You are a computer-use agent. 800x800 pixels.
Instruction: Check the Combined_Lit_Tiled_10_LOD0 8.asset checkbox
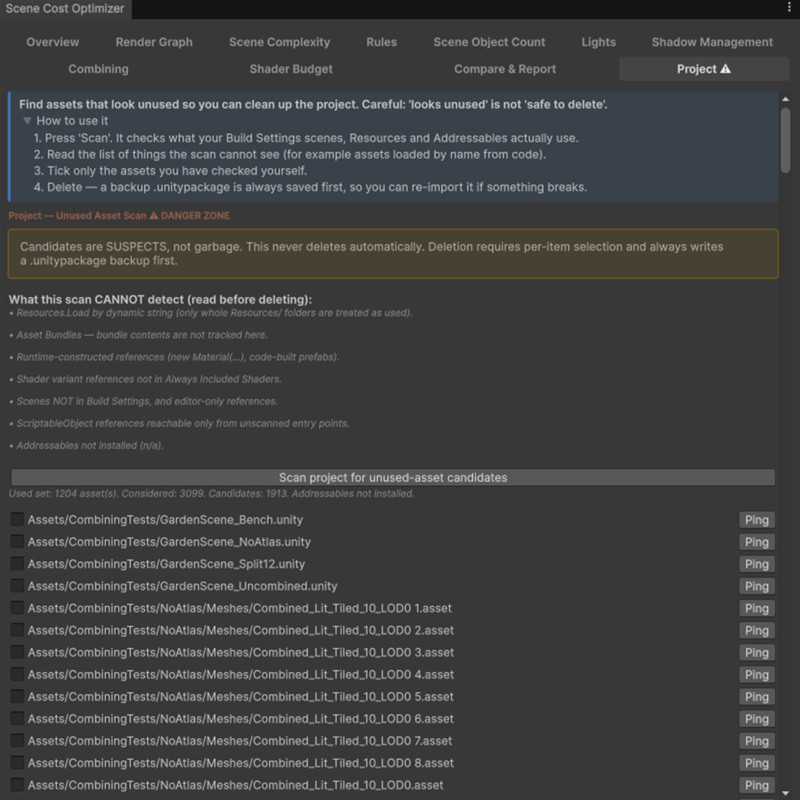click(17, 763)
